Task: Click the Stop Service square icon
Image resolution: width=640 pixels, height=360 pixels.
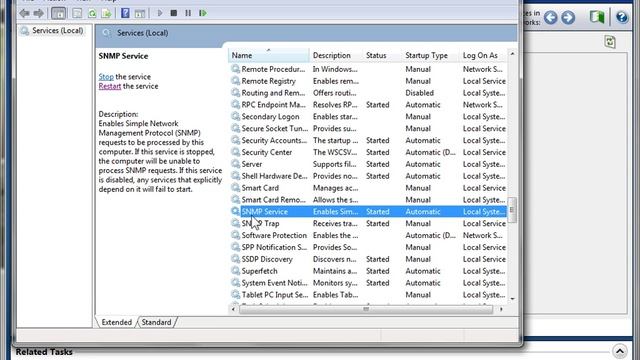Action: pyautogui.click(x=173, y=13)
